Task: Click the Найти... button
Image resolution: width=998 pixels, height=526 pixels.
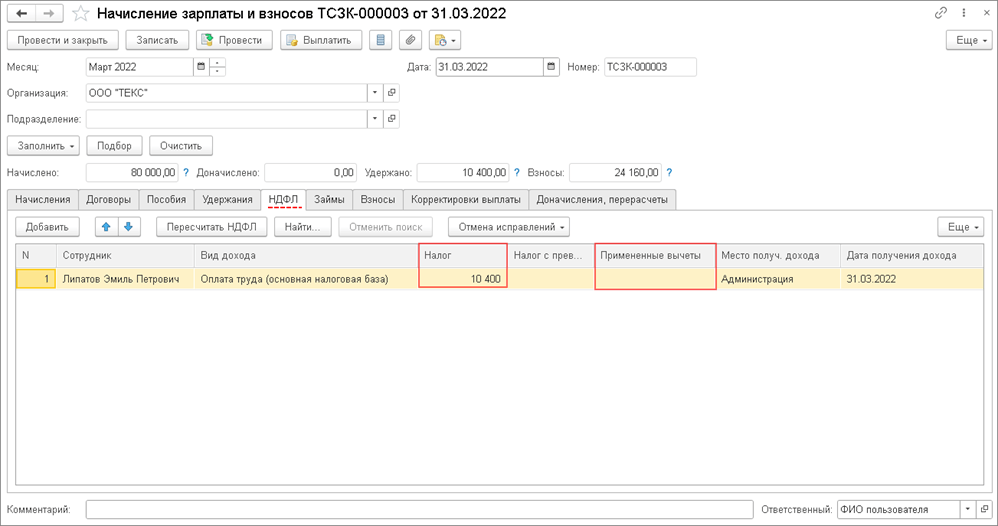Action: point(302,227)
